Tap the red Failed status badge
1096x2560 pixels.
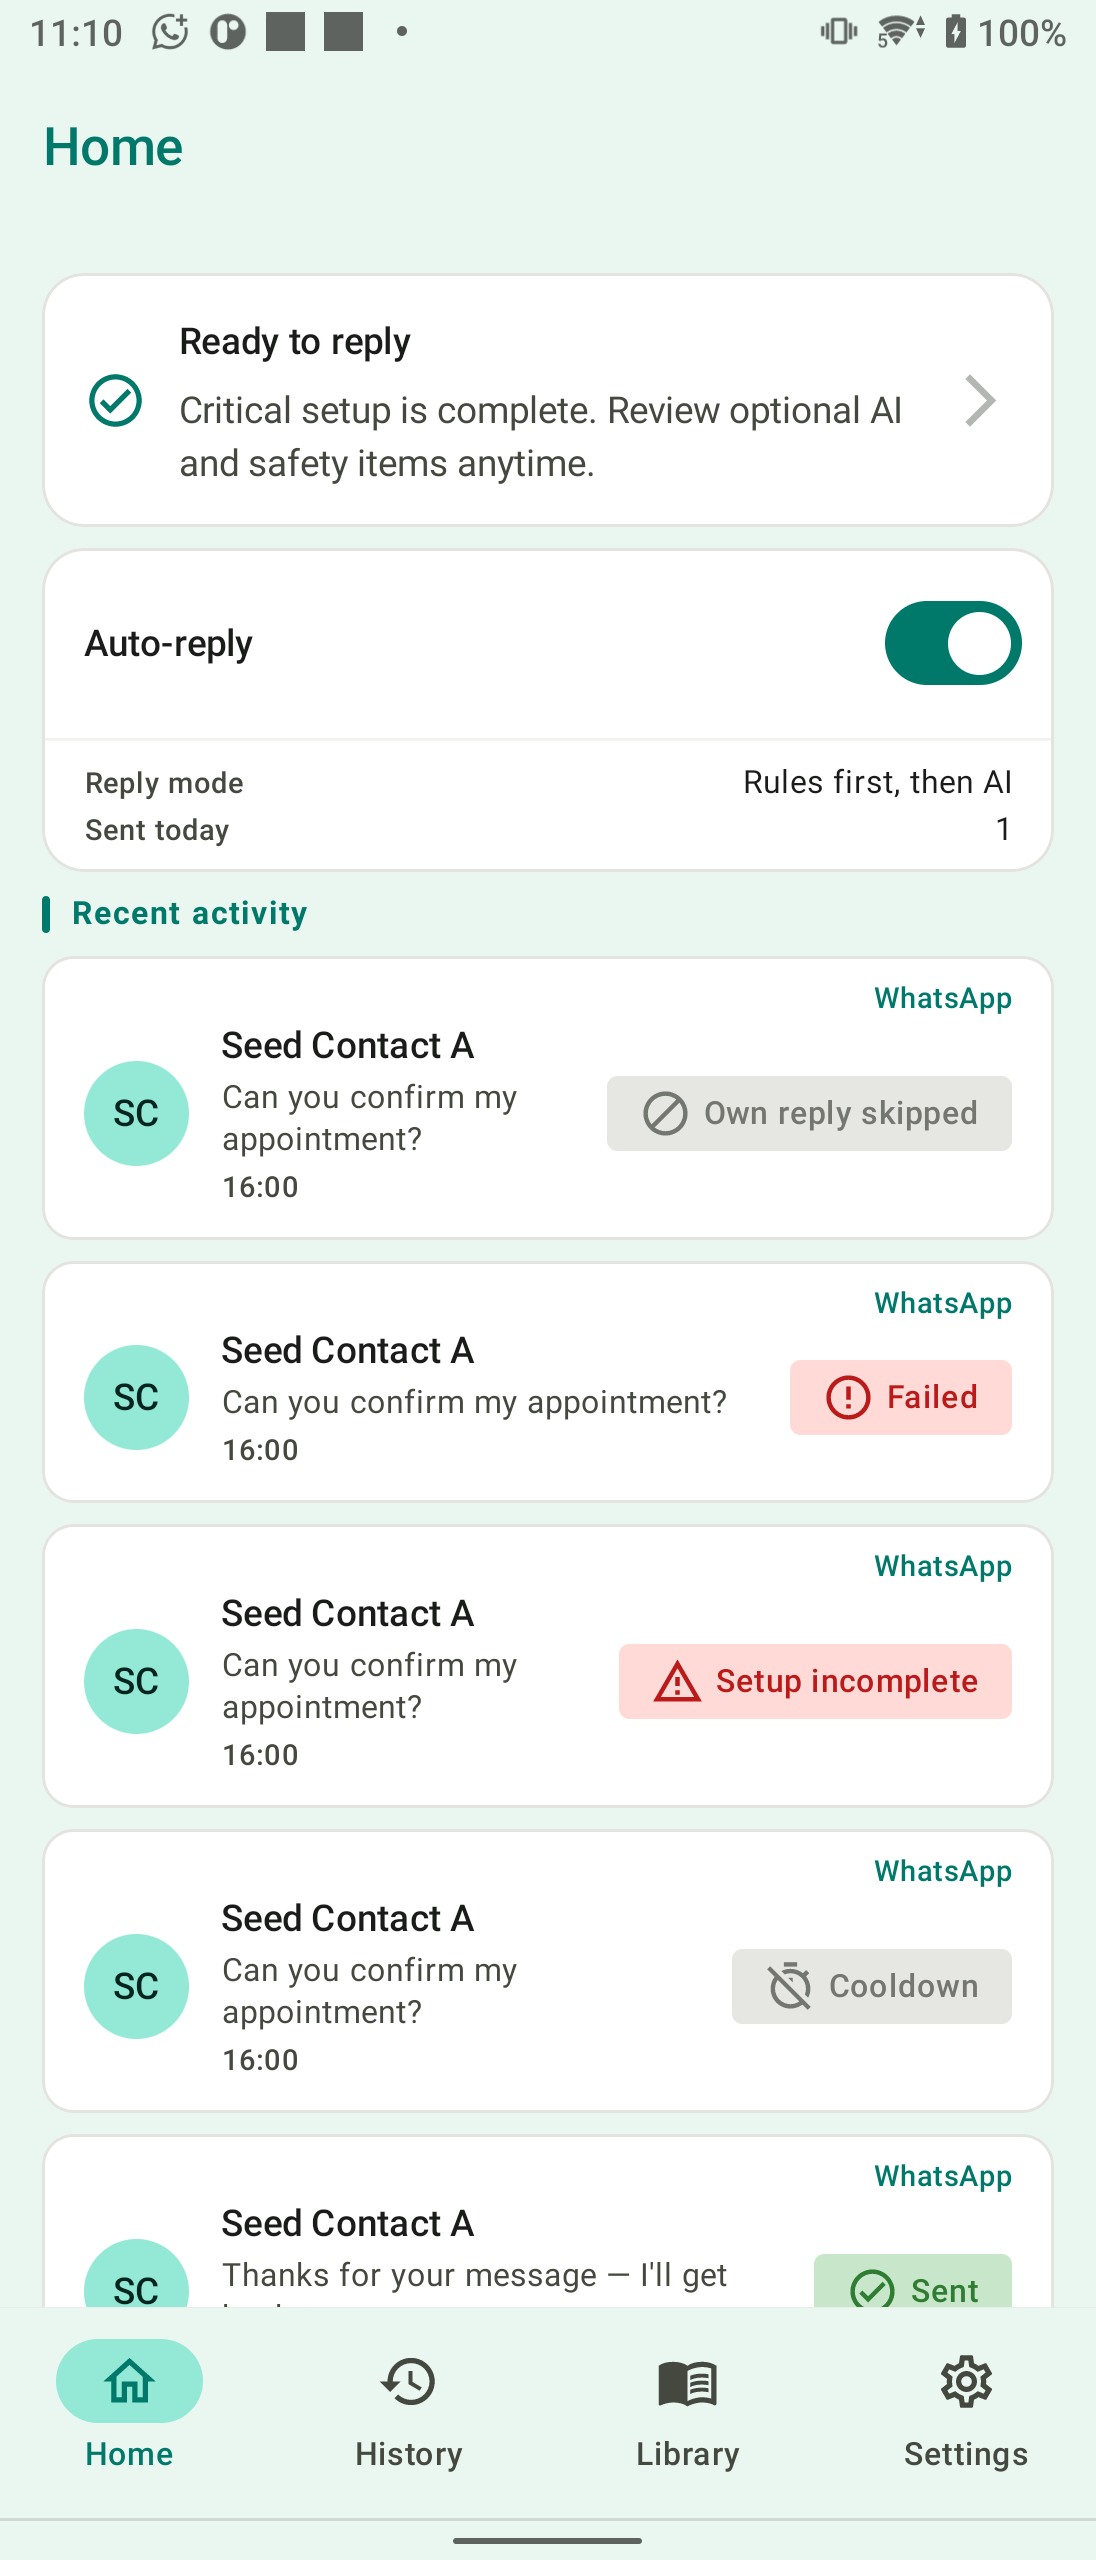pyautogui.click(x=900, y=1397)
